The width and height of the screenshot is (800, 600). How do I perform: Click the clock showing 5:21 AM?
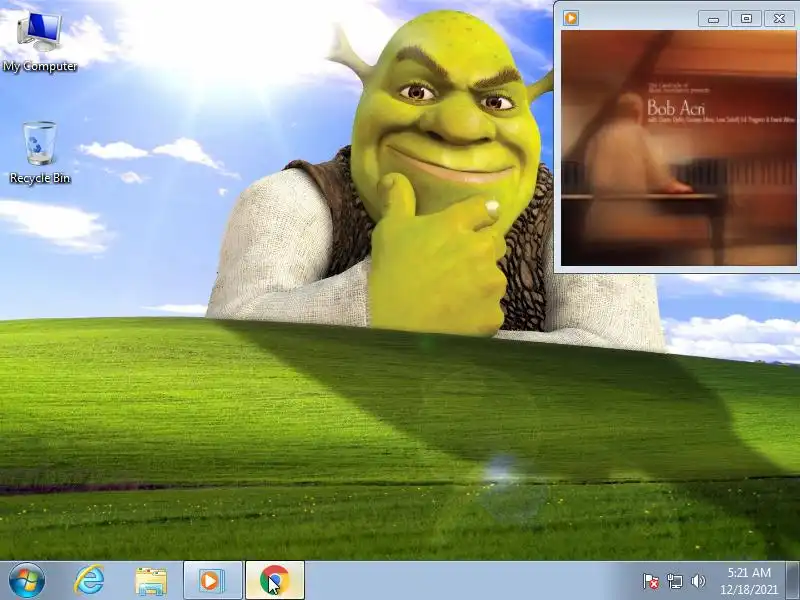(749, 572)
